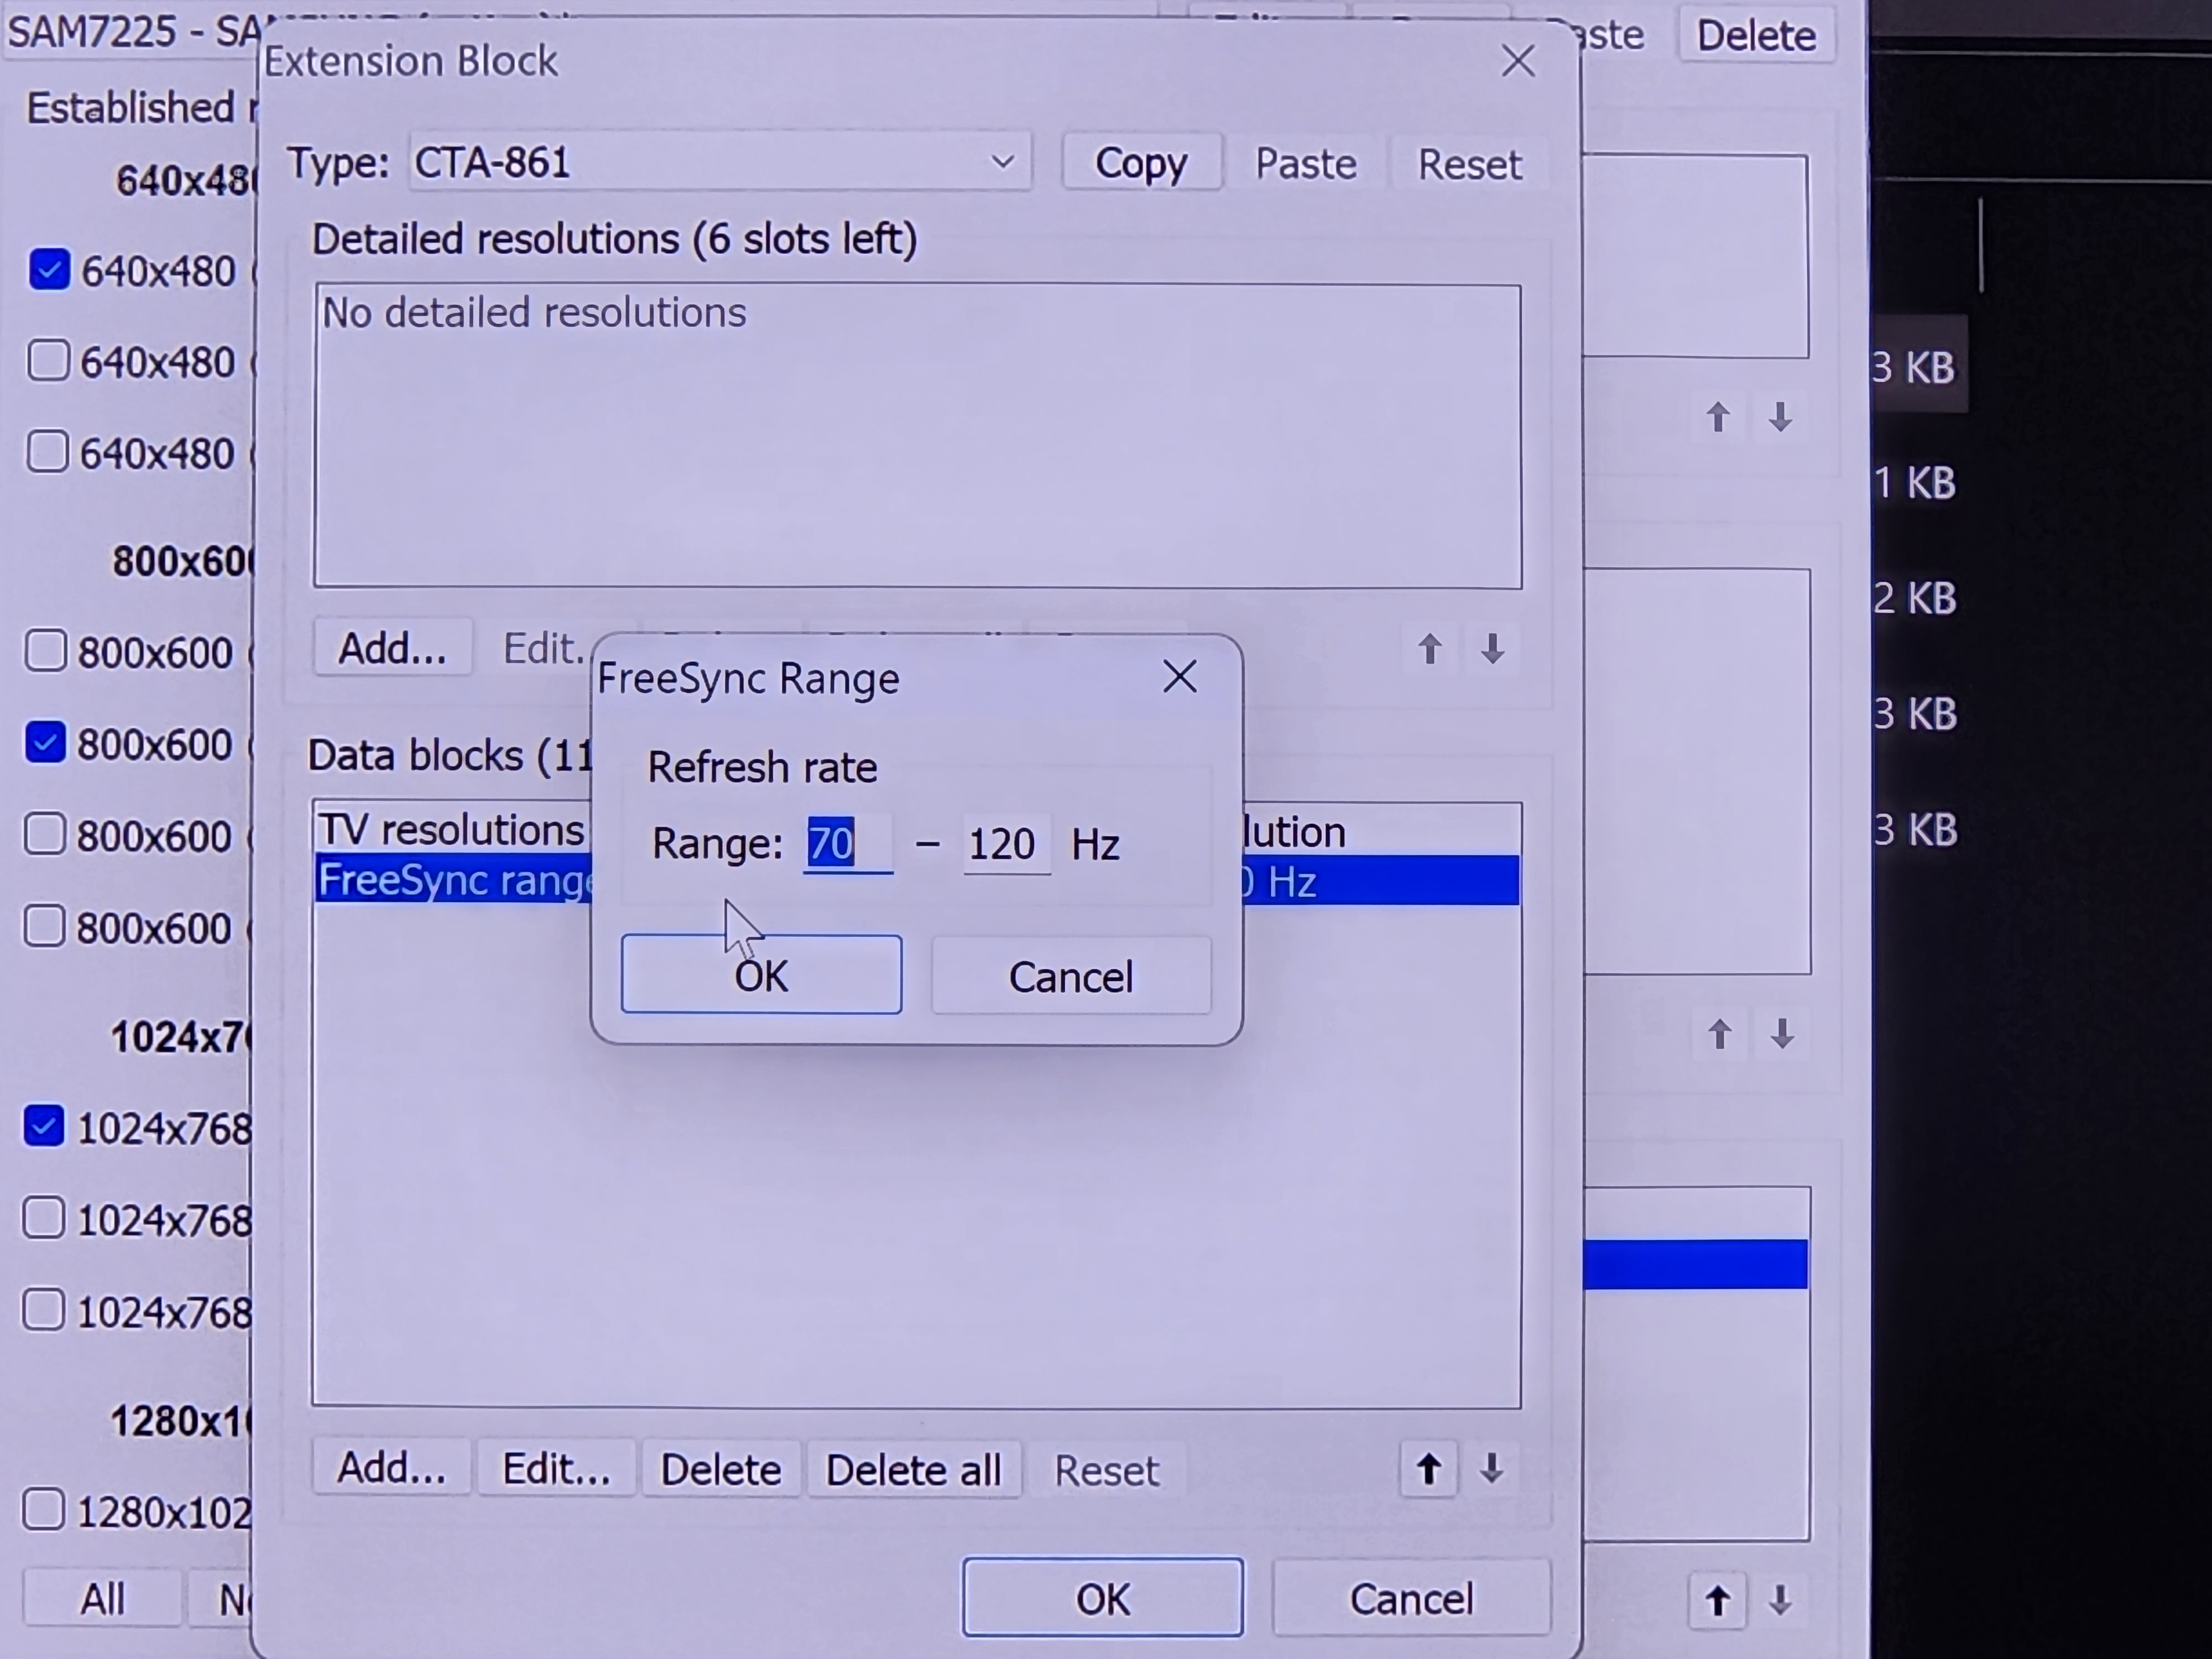Click detailed resolutions move up arrow
This screenshot has width=2212, height=1659.
pyautogui.click(x=1429, y=649)
